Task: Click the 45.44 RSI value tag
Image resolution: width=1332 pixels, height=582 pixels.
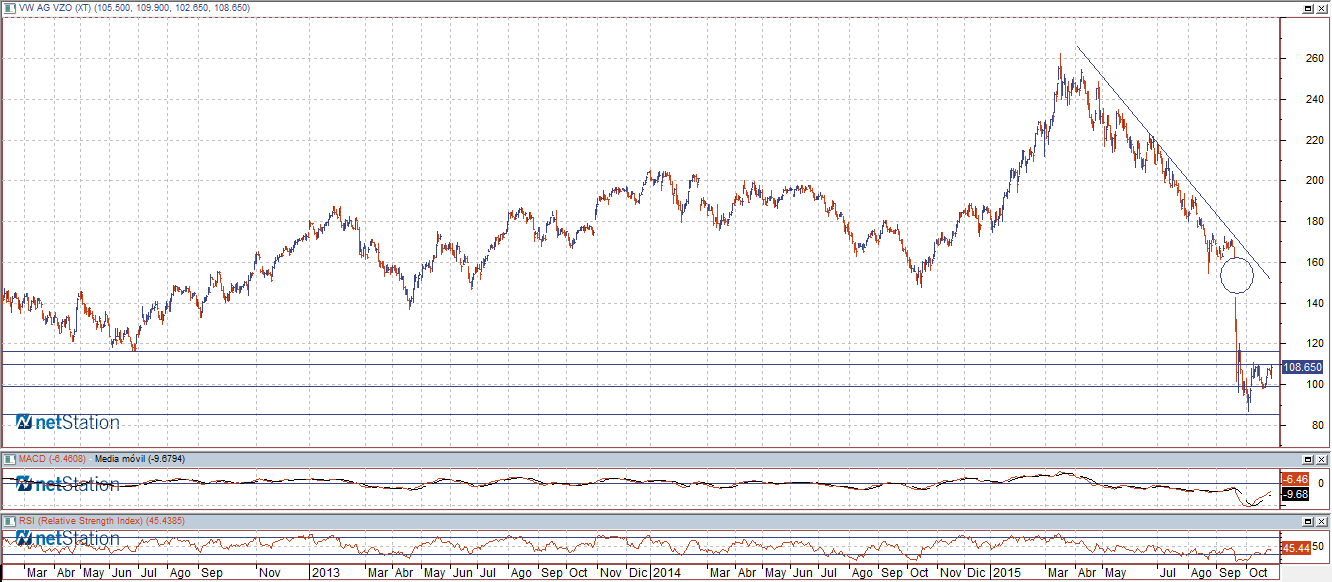Action: [1295, 548]
